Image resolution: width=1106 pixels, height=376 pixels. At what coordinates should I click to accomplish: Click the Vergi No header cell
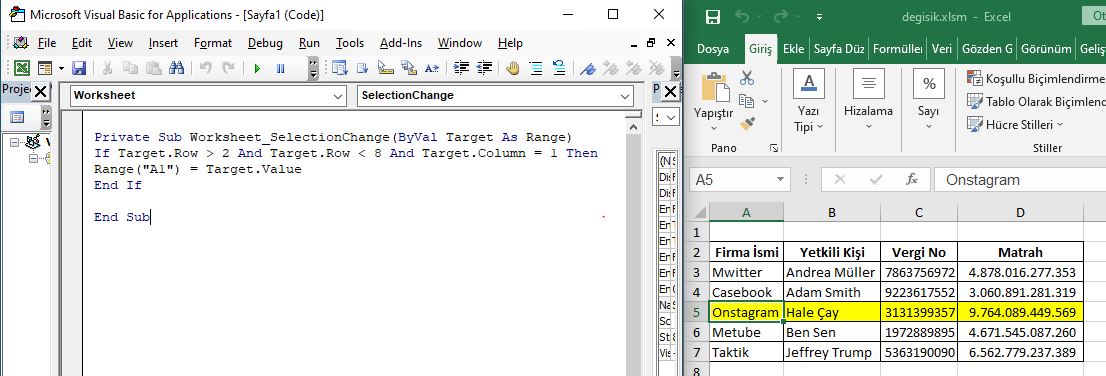pyautogui.click(x=918, y=252)
